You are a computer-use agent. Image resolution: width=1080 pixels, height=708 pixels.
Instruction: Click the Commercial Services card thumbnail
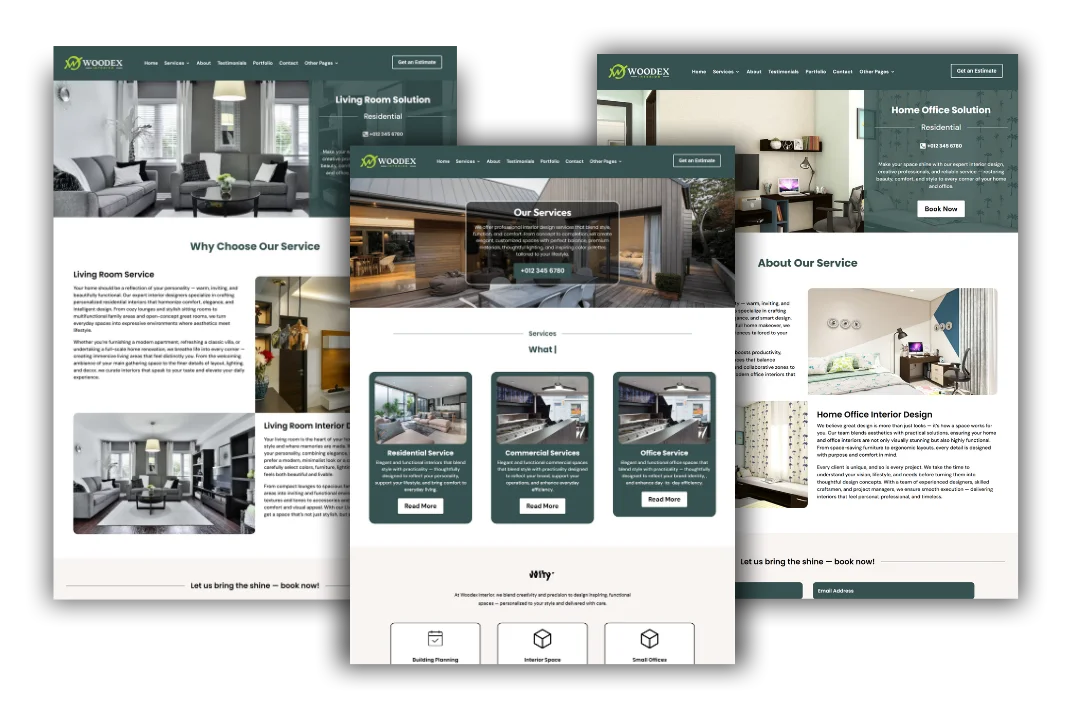click(542, 410)
